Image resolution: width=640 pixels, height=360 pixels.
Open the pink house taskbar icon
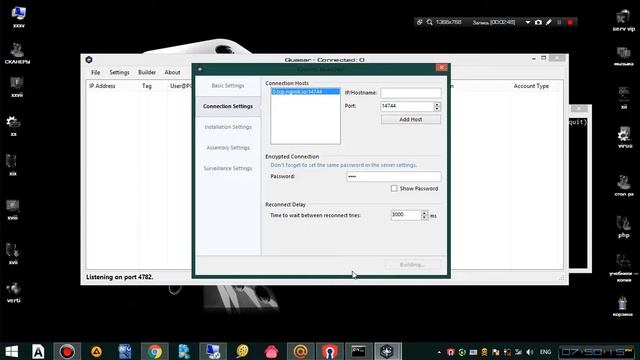[271, 351]
